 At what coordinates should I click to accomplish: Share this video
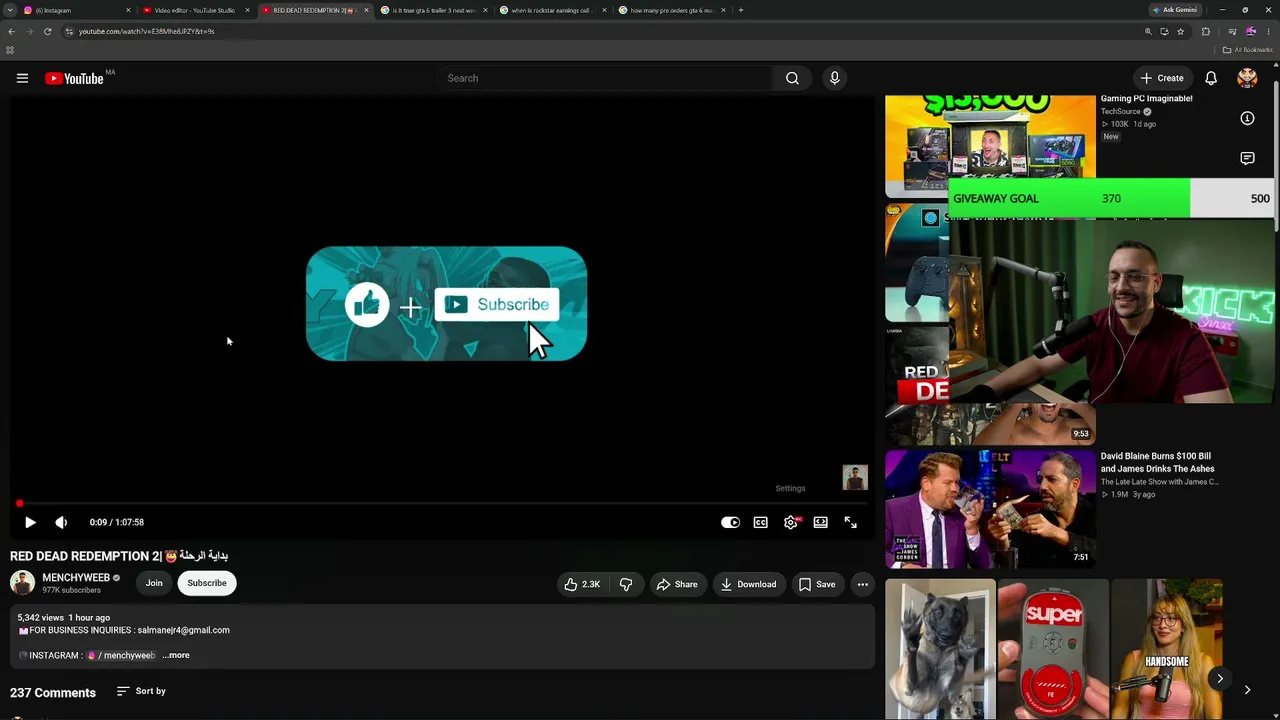click(677, 584)
